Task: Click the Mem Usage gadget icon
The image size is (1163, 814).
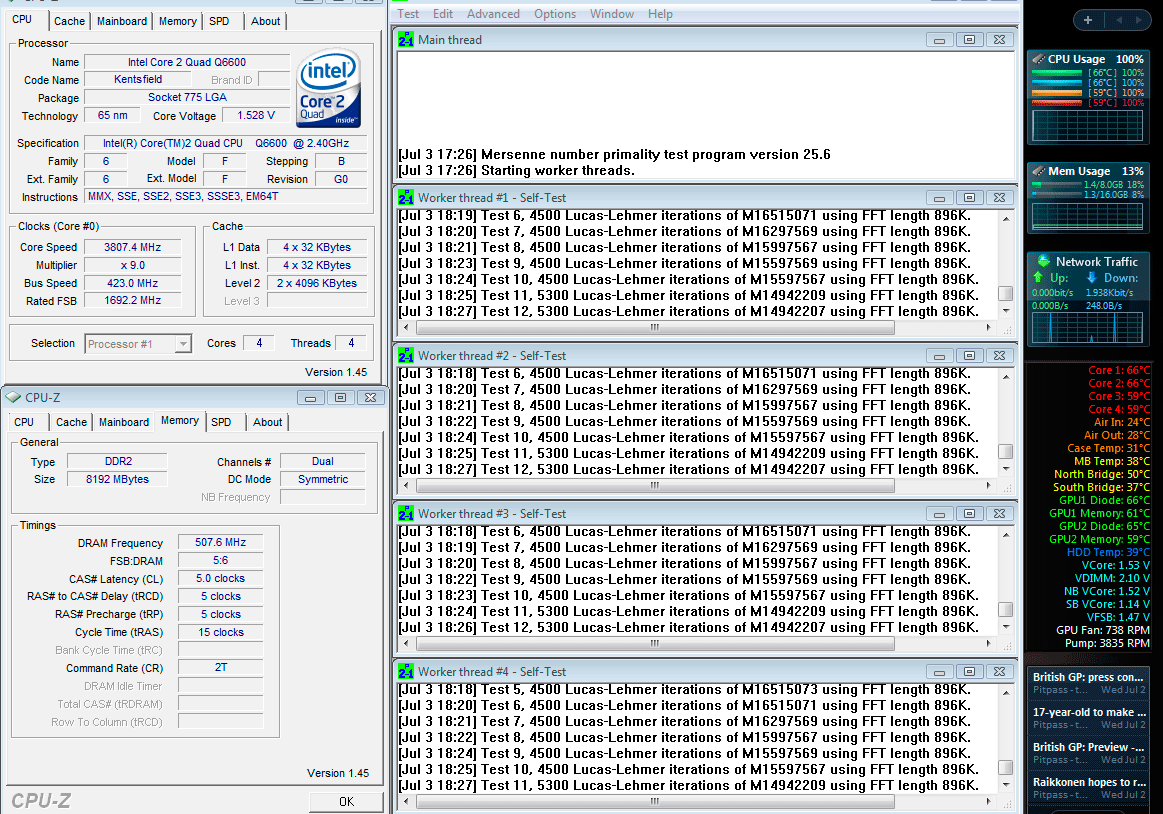Action: 1039,171
